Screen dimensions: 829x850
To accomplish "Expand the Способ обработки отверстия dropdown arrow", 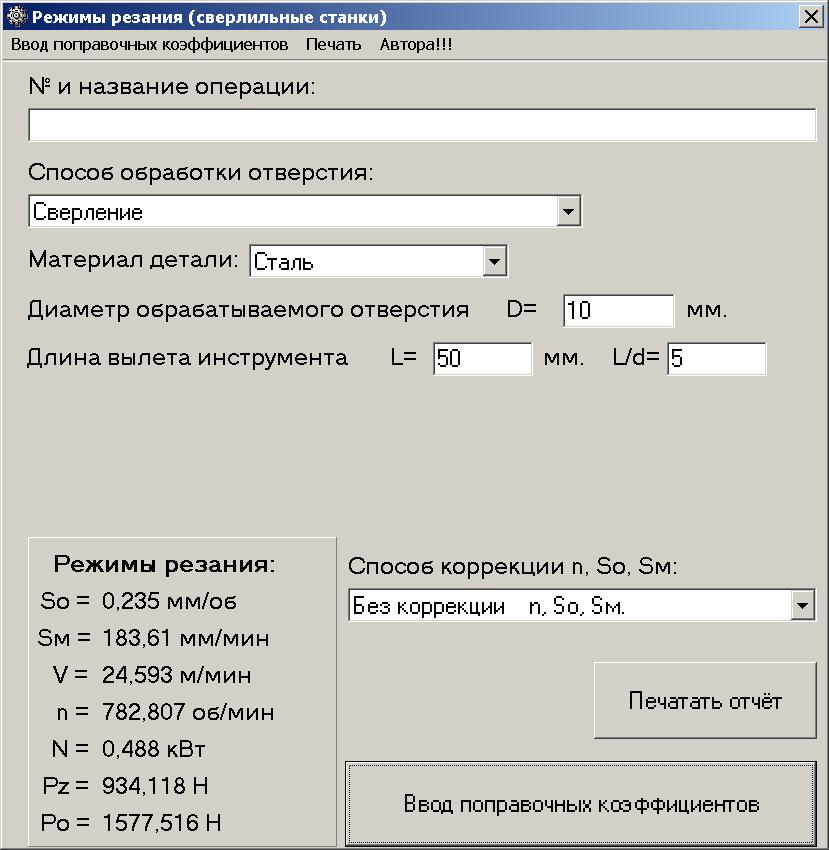I will [569, 212].
